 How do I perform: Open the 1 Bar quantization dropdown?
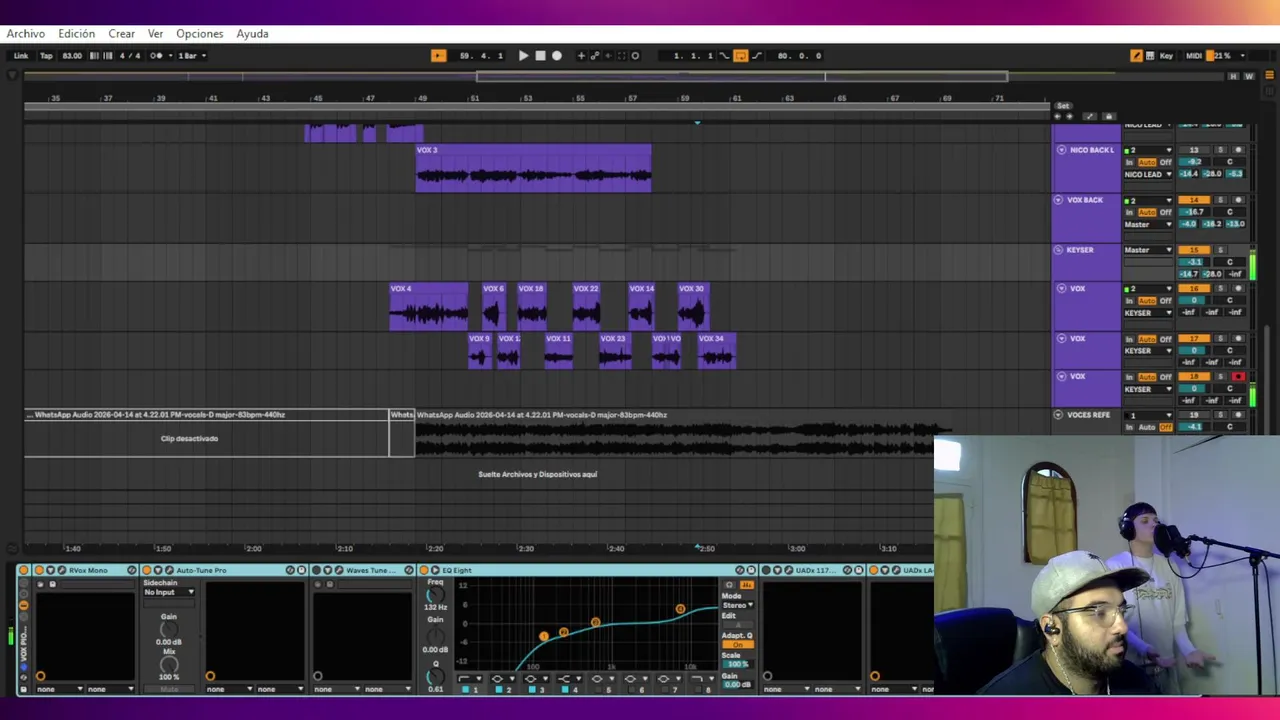click(191, 56)
